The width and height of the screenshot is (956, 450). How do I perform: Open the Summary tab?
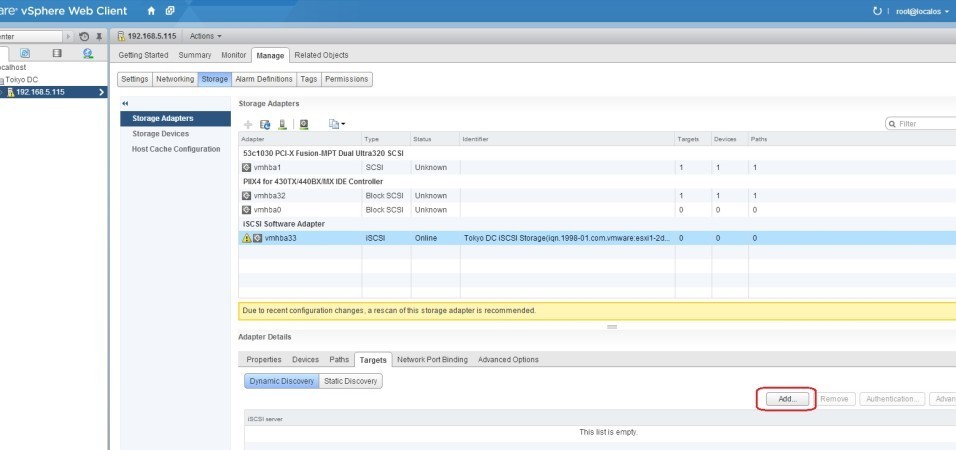point(194,55)
